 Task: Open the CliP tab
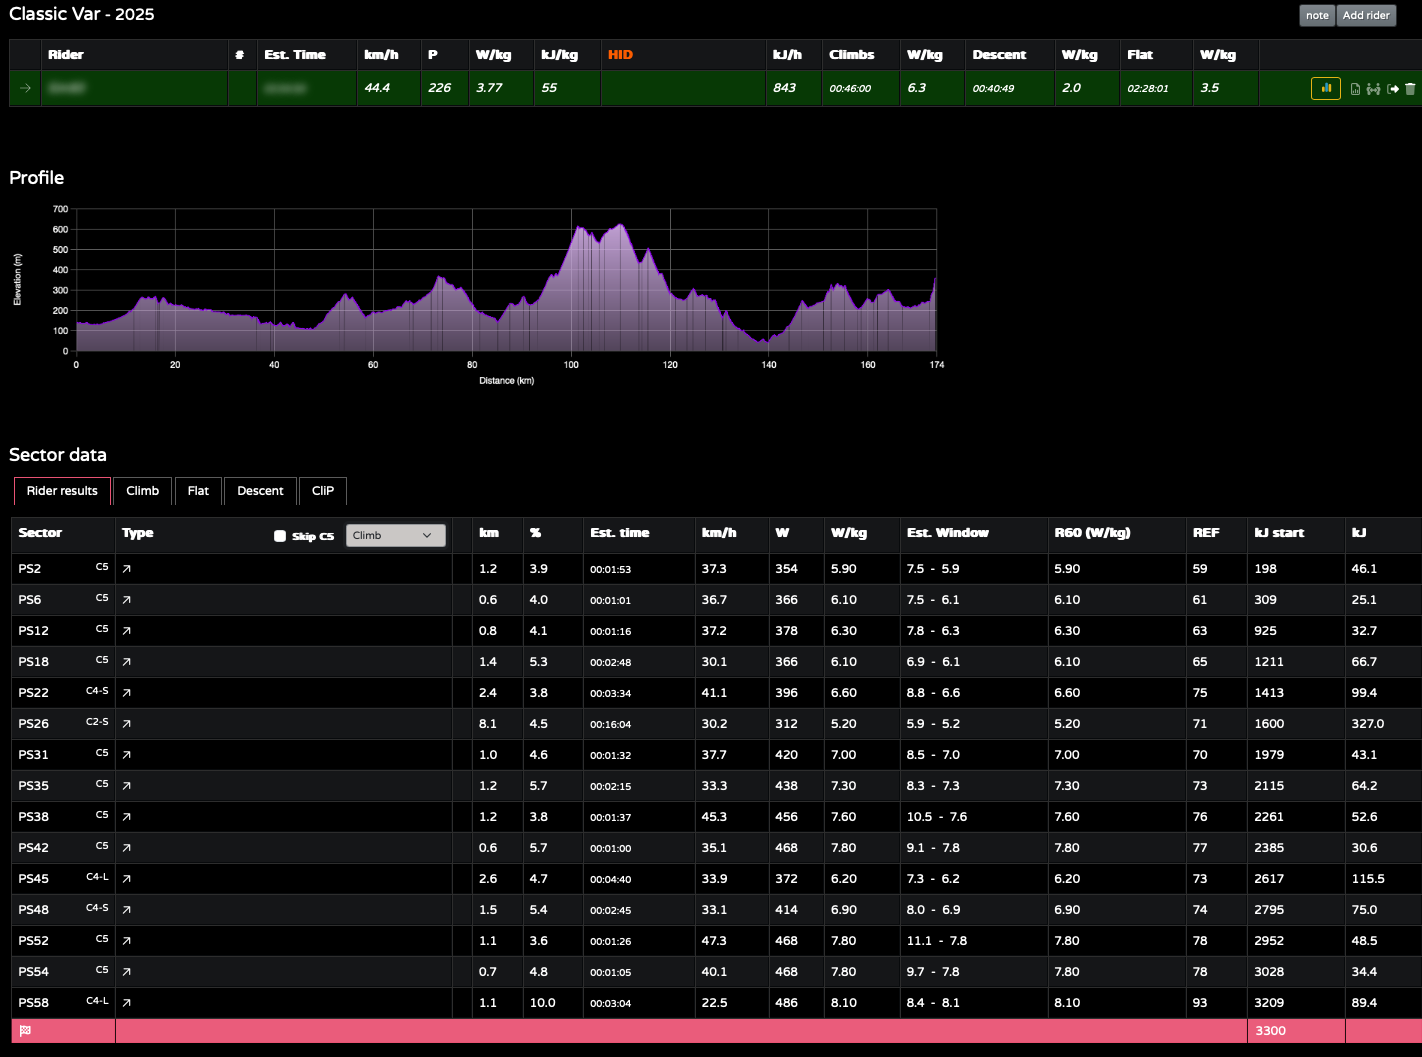322,491
